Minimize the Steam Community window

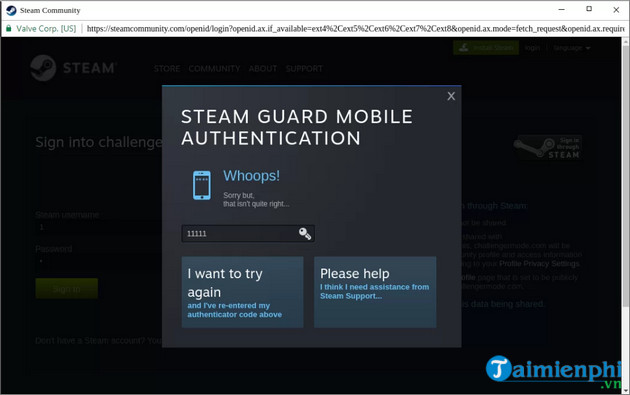562,10
